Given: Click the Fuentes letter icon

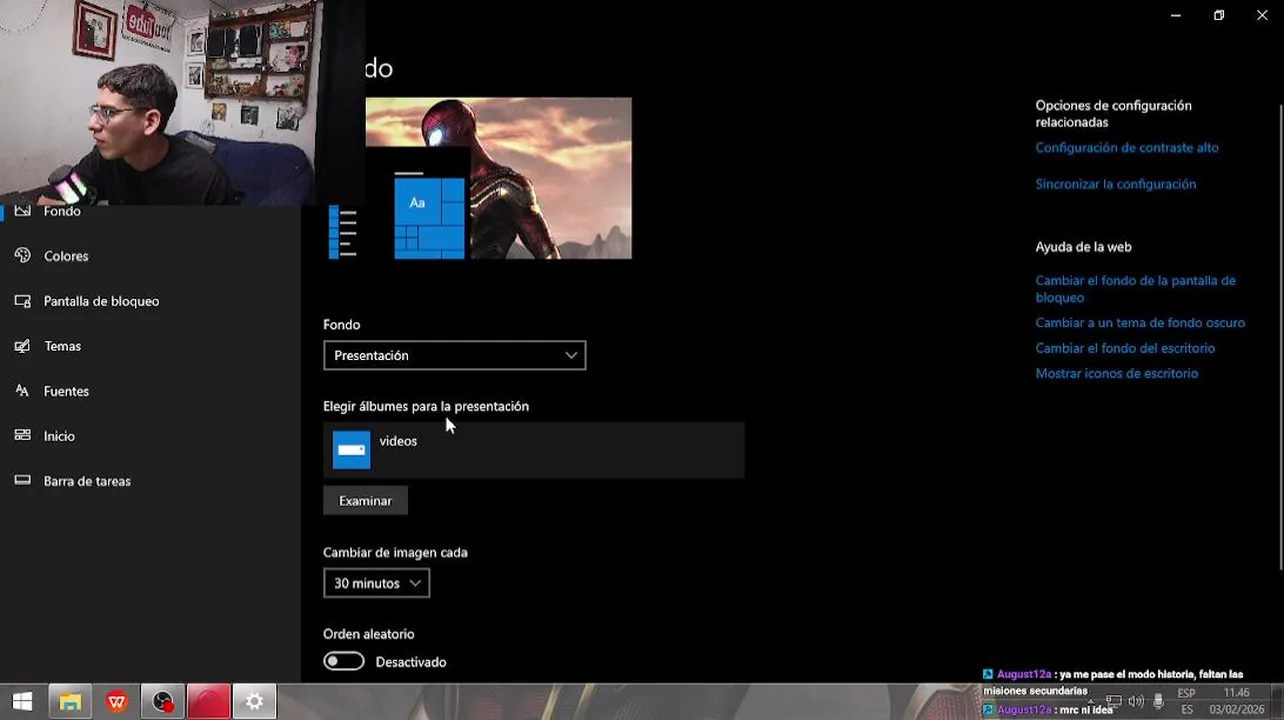Looking at the screenshot, I should (22, 391).
